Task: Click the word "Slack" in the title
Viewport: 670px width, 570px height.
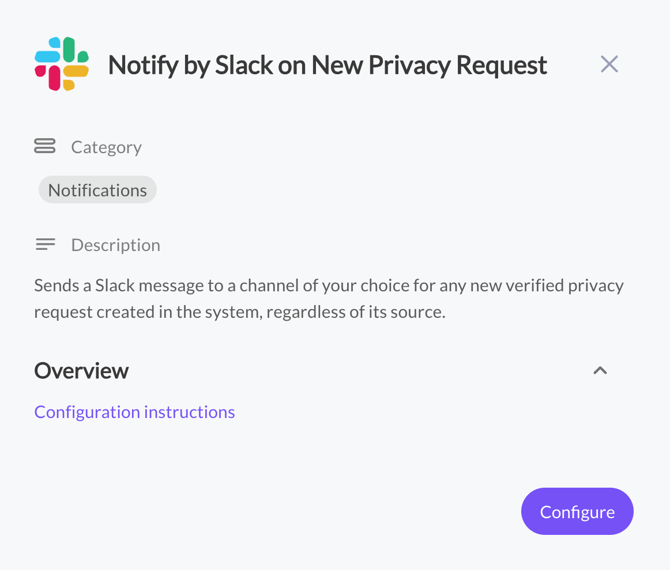Action: 245,65
